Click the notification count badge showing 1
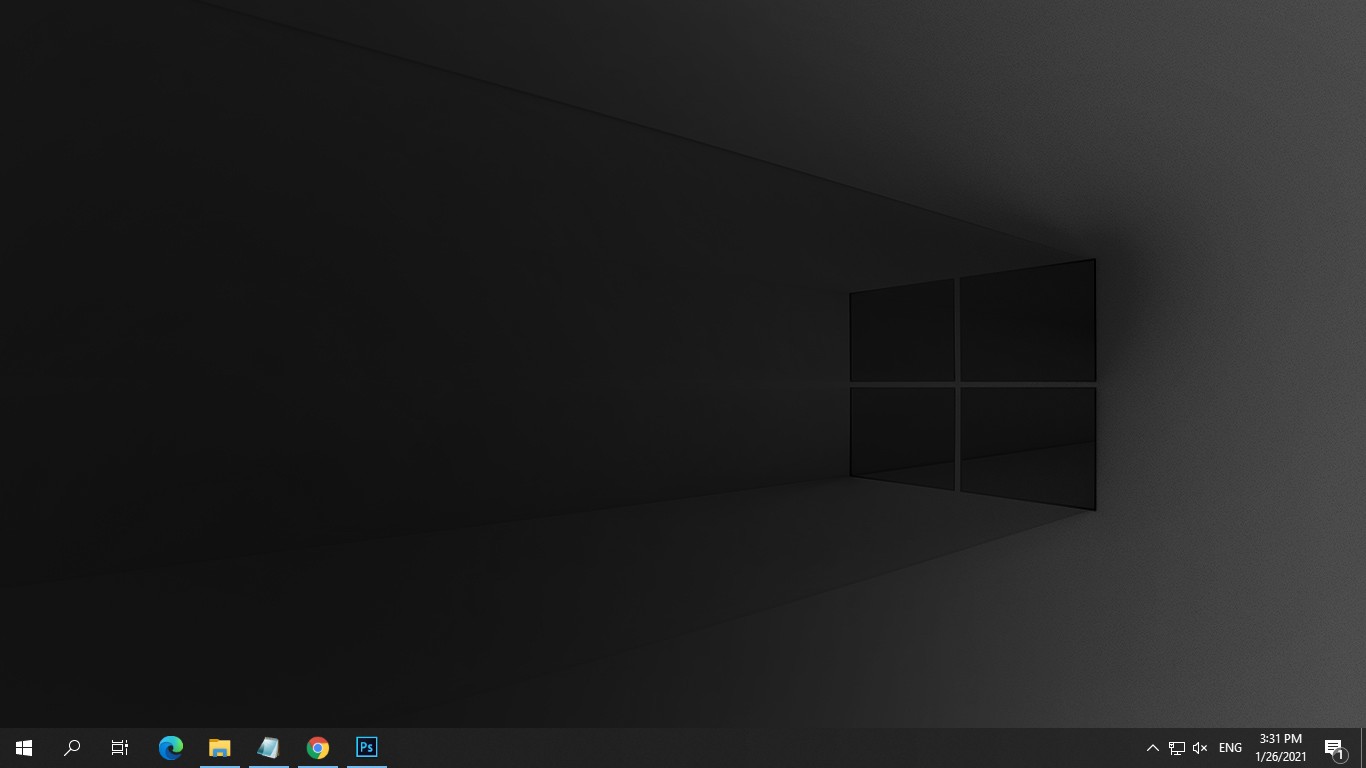 [x=1340, y=756]
